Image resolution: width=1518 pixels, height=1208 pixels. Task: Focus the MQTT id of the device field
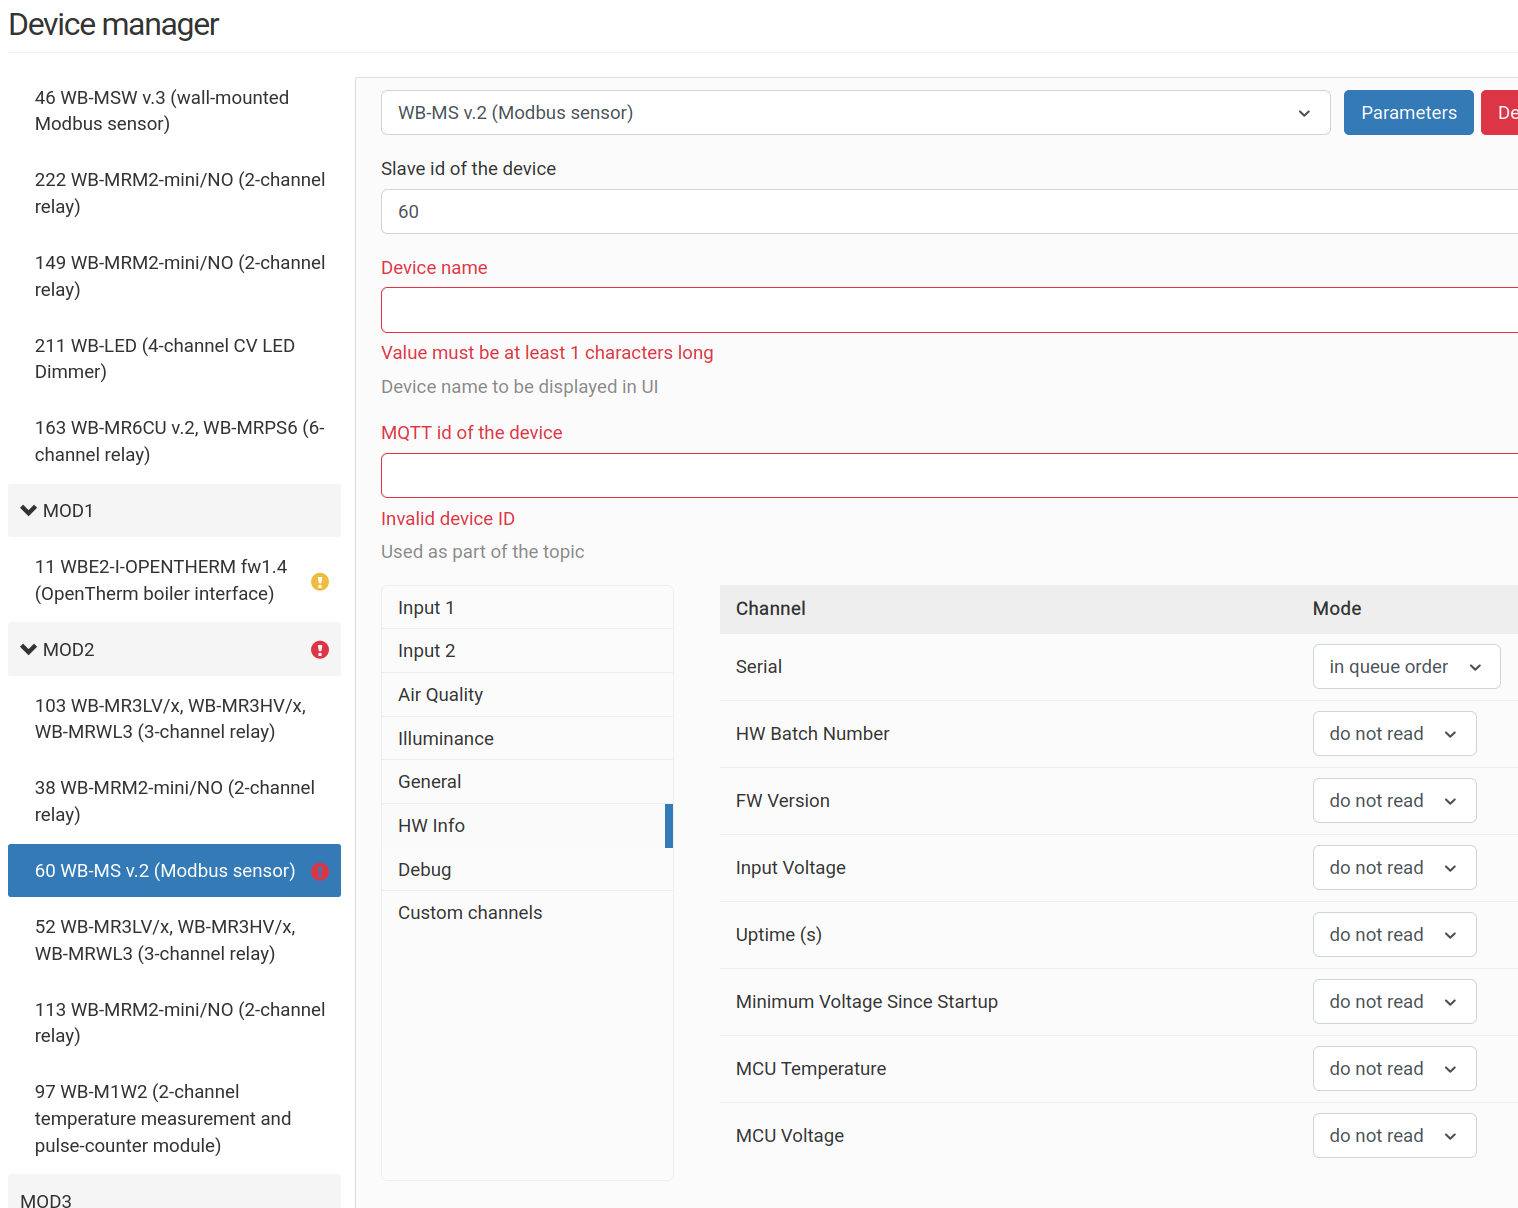(x=948, y=476)
